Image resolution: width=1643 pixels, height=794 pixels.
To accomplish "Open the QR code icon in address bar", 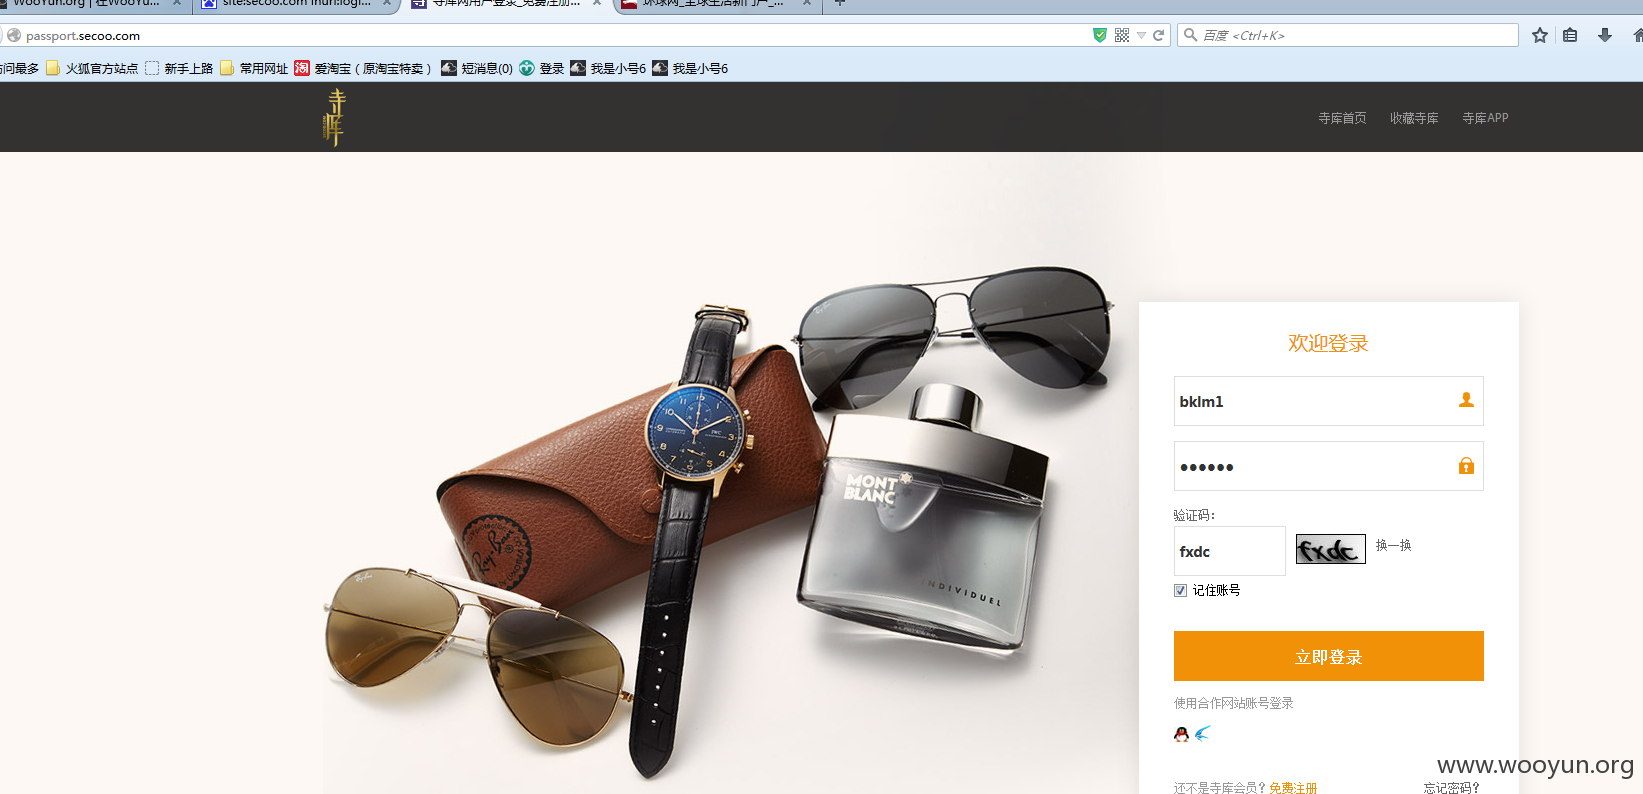I will tap(1122, 35).
